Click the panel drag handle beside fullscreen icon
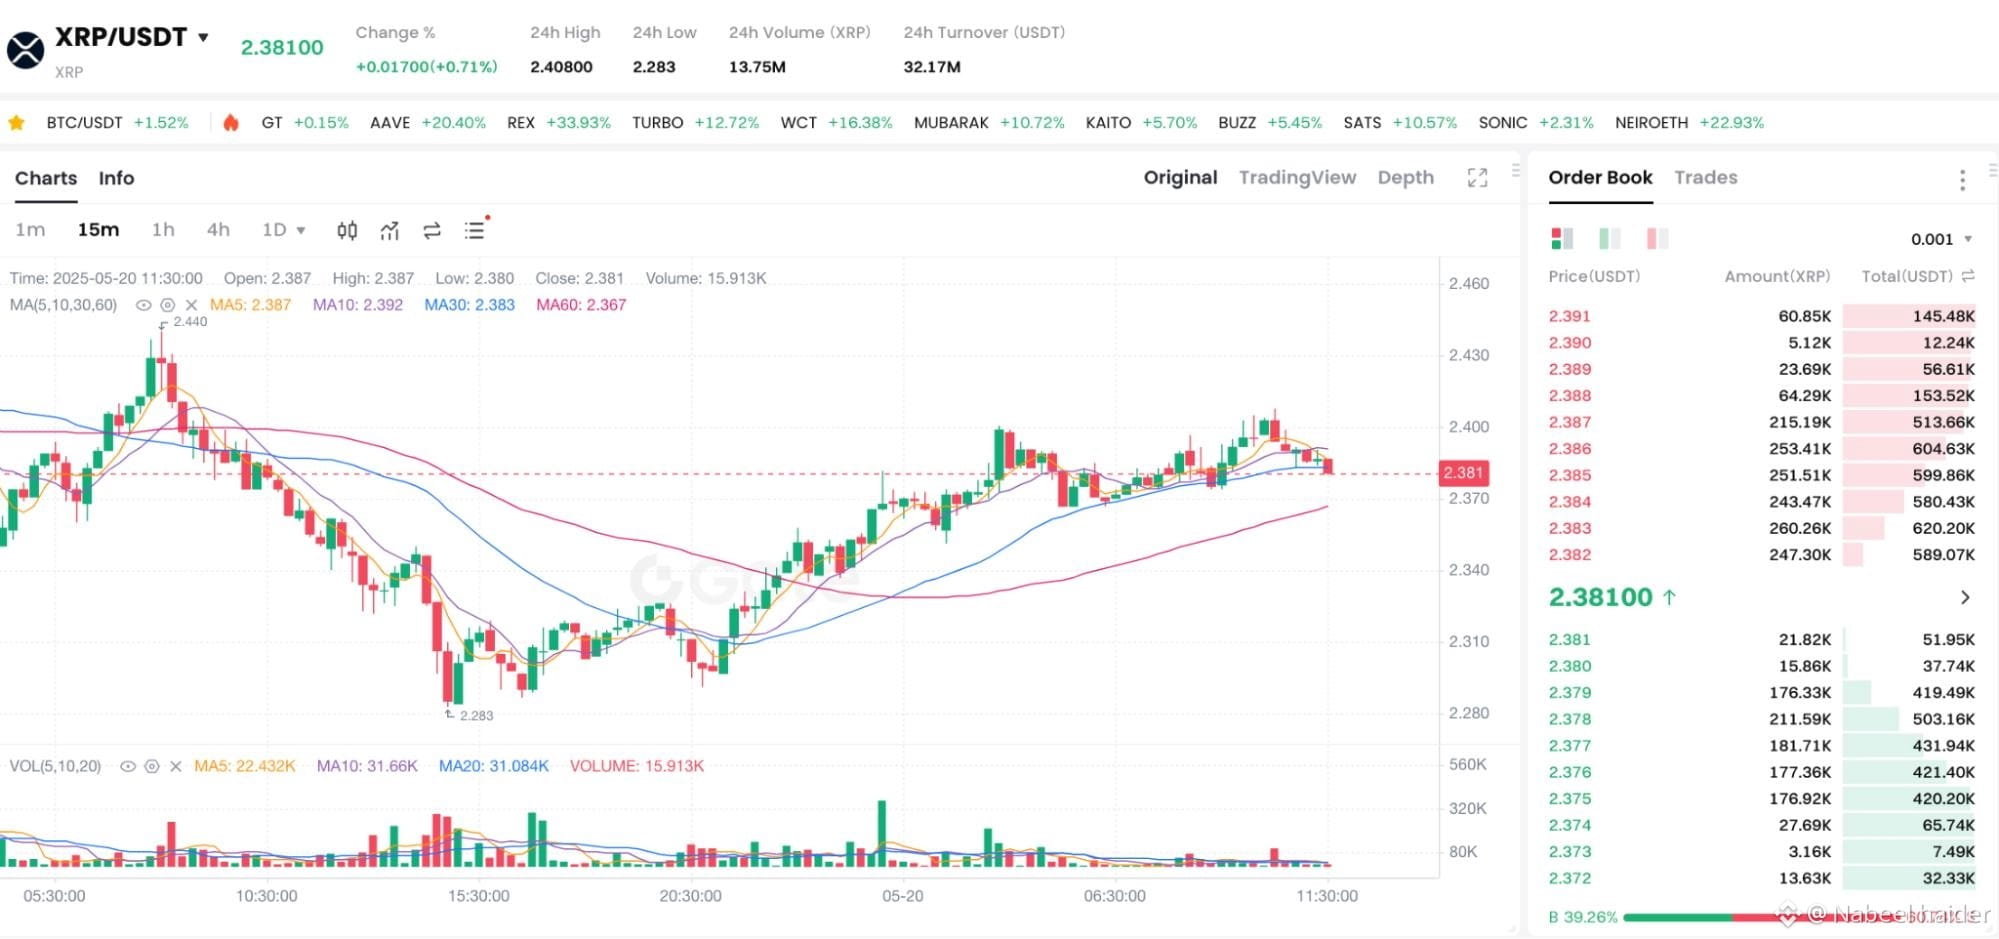Viewport: 1999px width, 939px height. tap(1516, 171)
